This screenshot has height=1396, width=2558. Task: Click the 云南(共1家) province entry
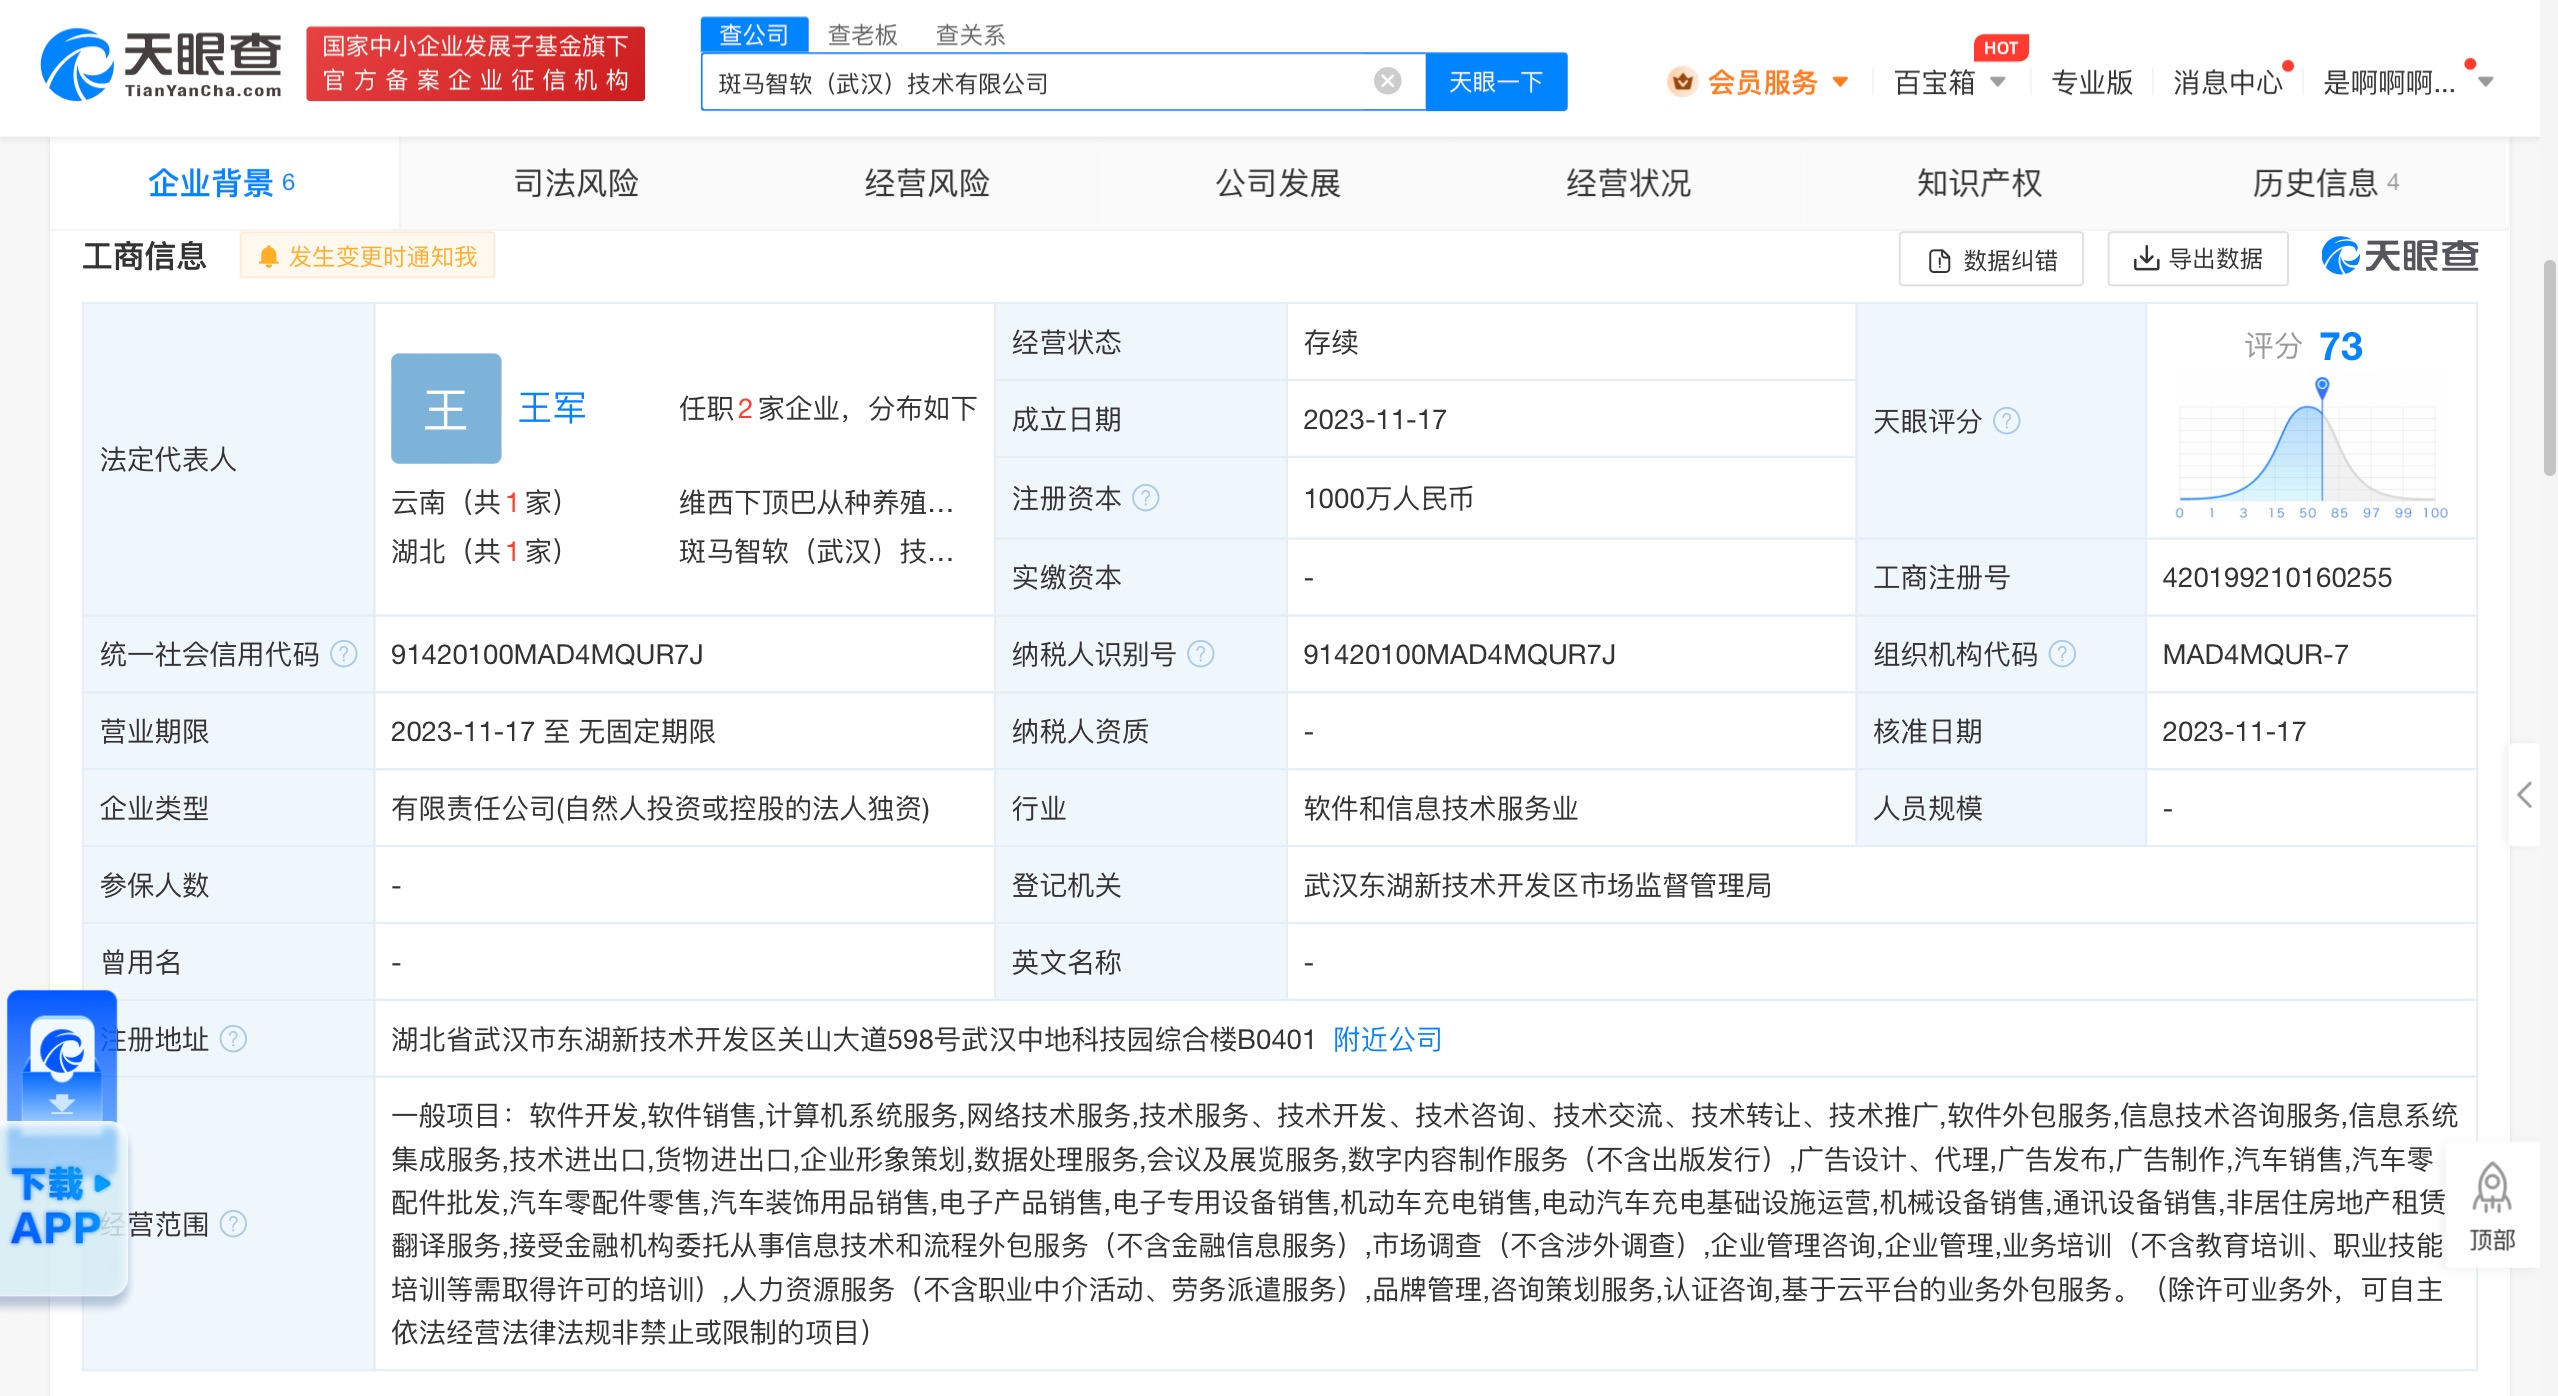point(477,502)
